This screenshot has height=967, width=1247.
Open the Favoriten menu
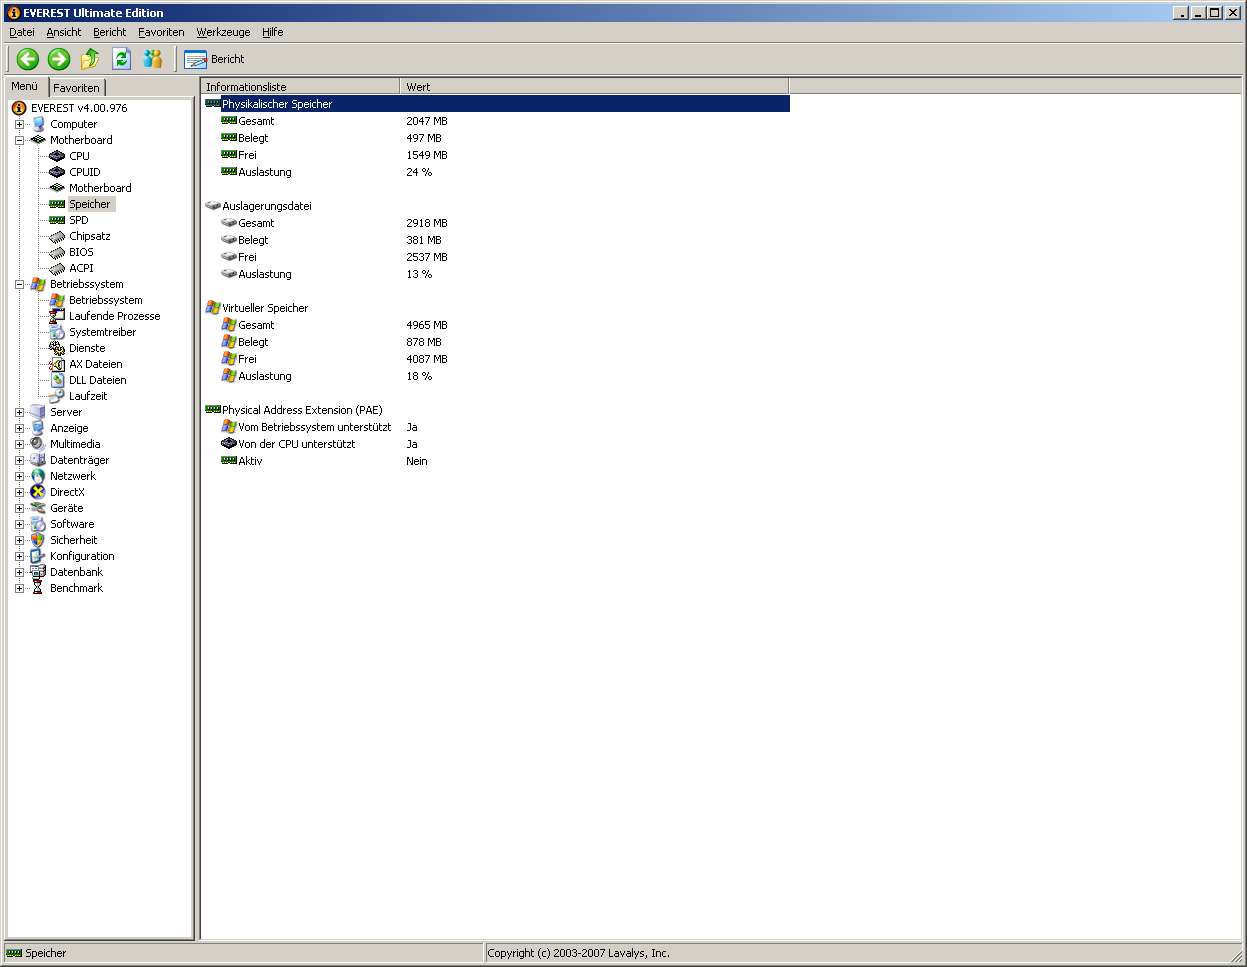coord(161,32)
